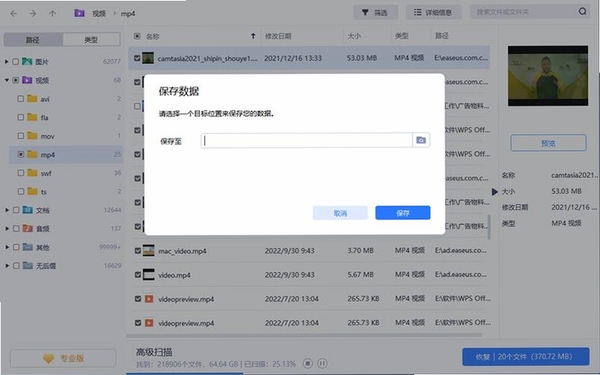The width and height of the screenshot is (600, 375).
Task: Click the fla folder icon
Action: click(32, 117)
